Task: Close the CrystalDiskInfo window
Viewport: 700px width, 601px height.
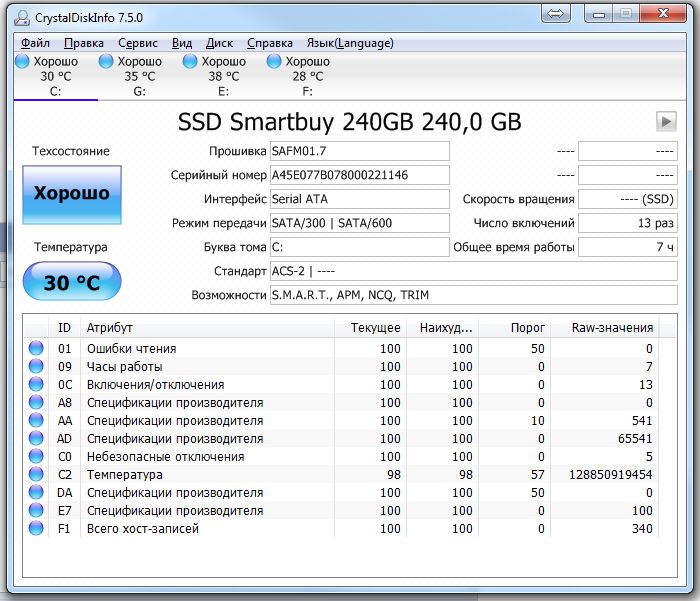Action: (663, 14)
